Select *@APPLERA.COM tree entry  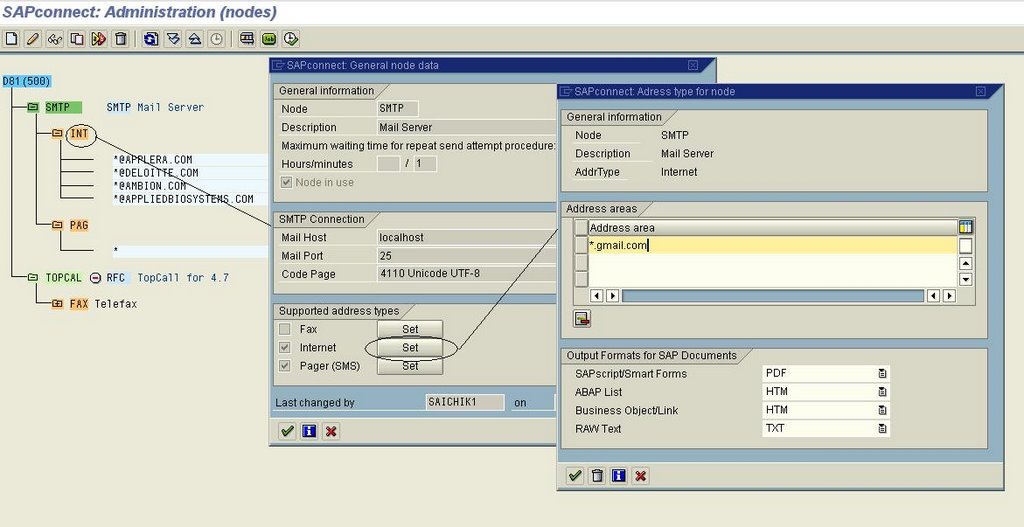tap(153, 159)
